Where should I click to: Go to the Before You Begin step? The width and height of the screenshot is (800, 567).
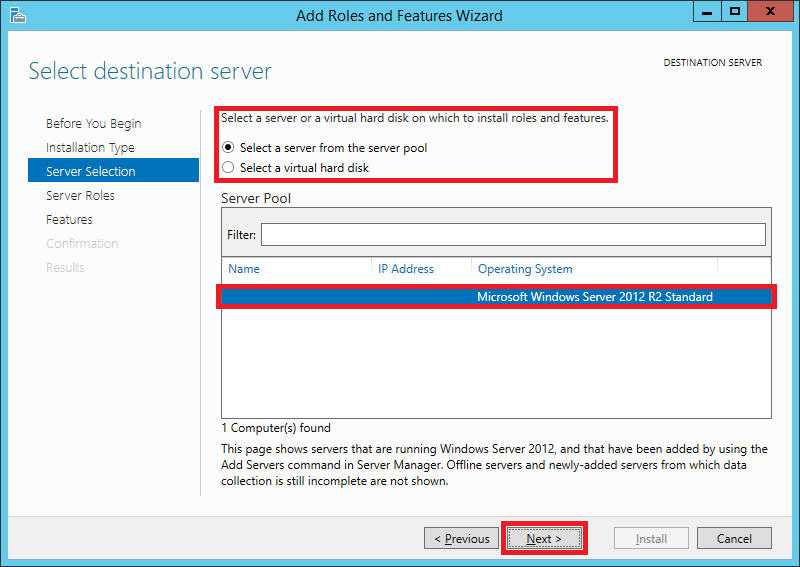click(93, 124)
